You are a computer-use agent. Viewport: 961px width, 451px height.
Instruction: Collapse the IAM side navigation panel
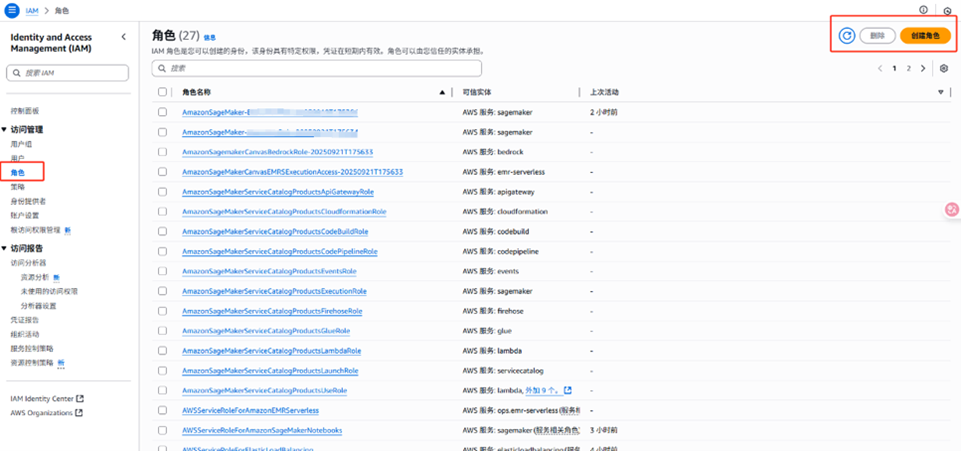123,37
